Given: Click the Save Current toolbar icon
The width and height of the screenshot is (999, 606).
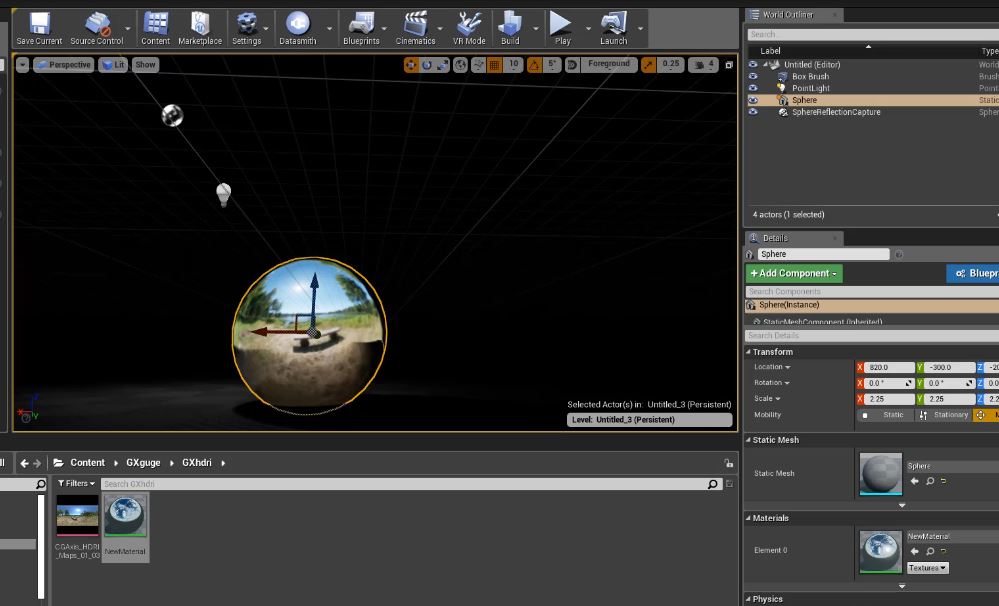Looking at the screenshot, I should 39,27.
